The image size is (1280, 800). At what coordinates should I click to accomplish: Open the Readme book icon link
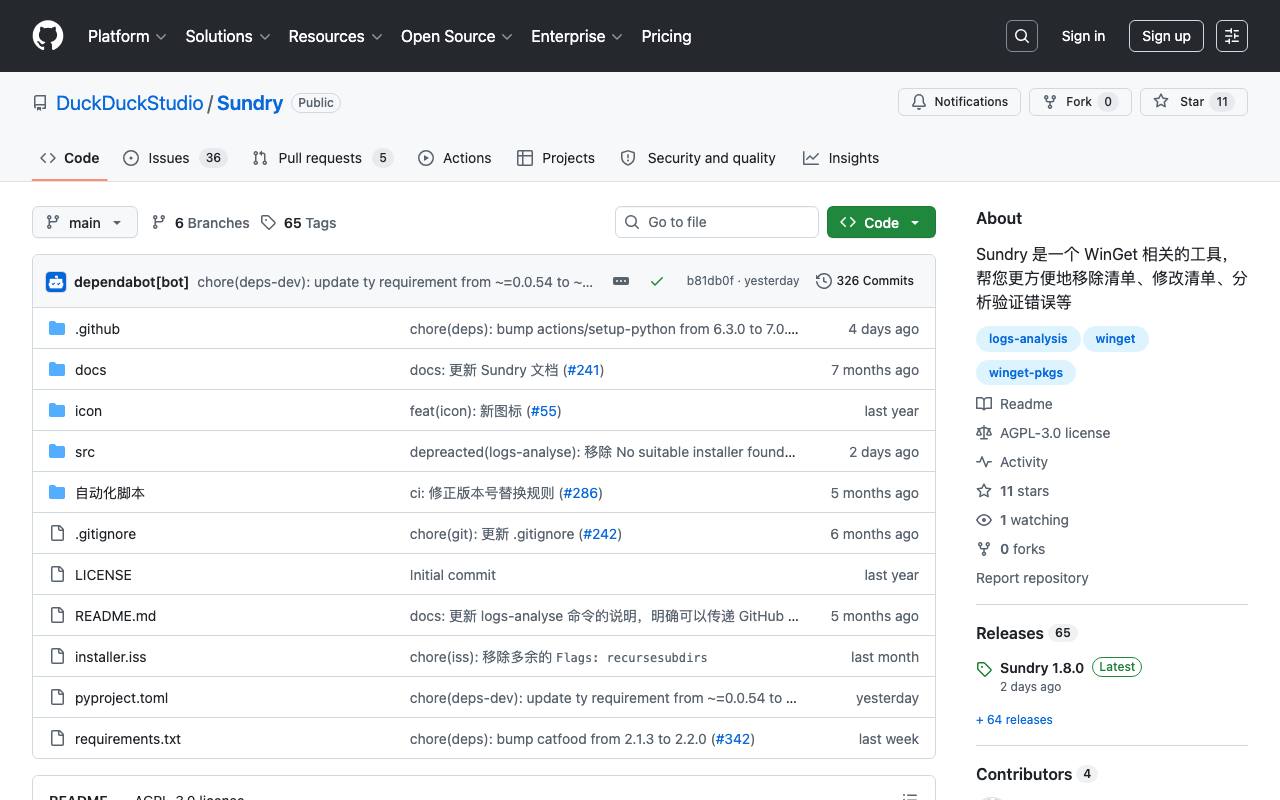[x=984, y=404]
